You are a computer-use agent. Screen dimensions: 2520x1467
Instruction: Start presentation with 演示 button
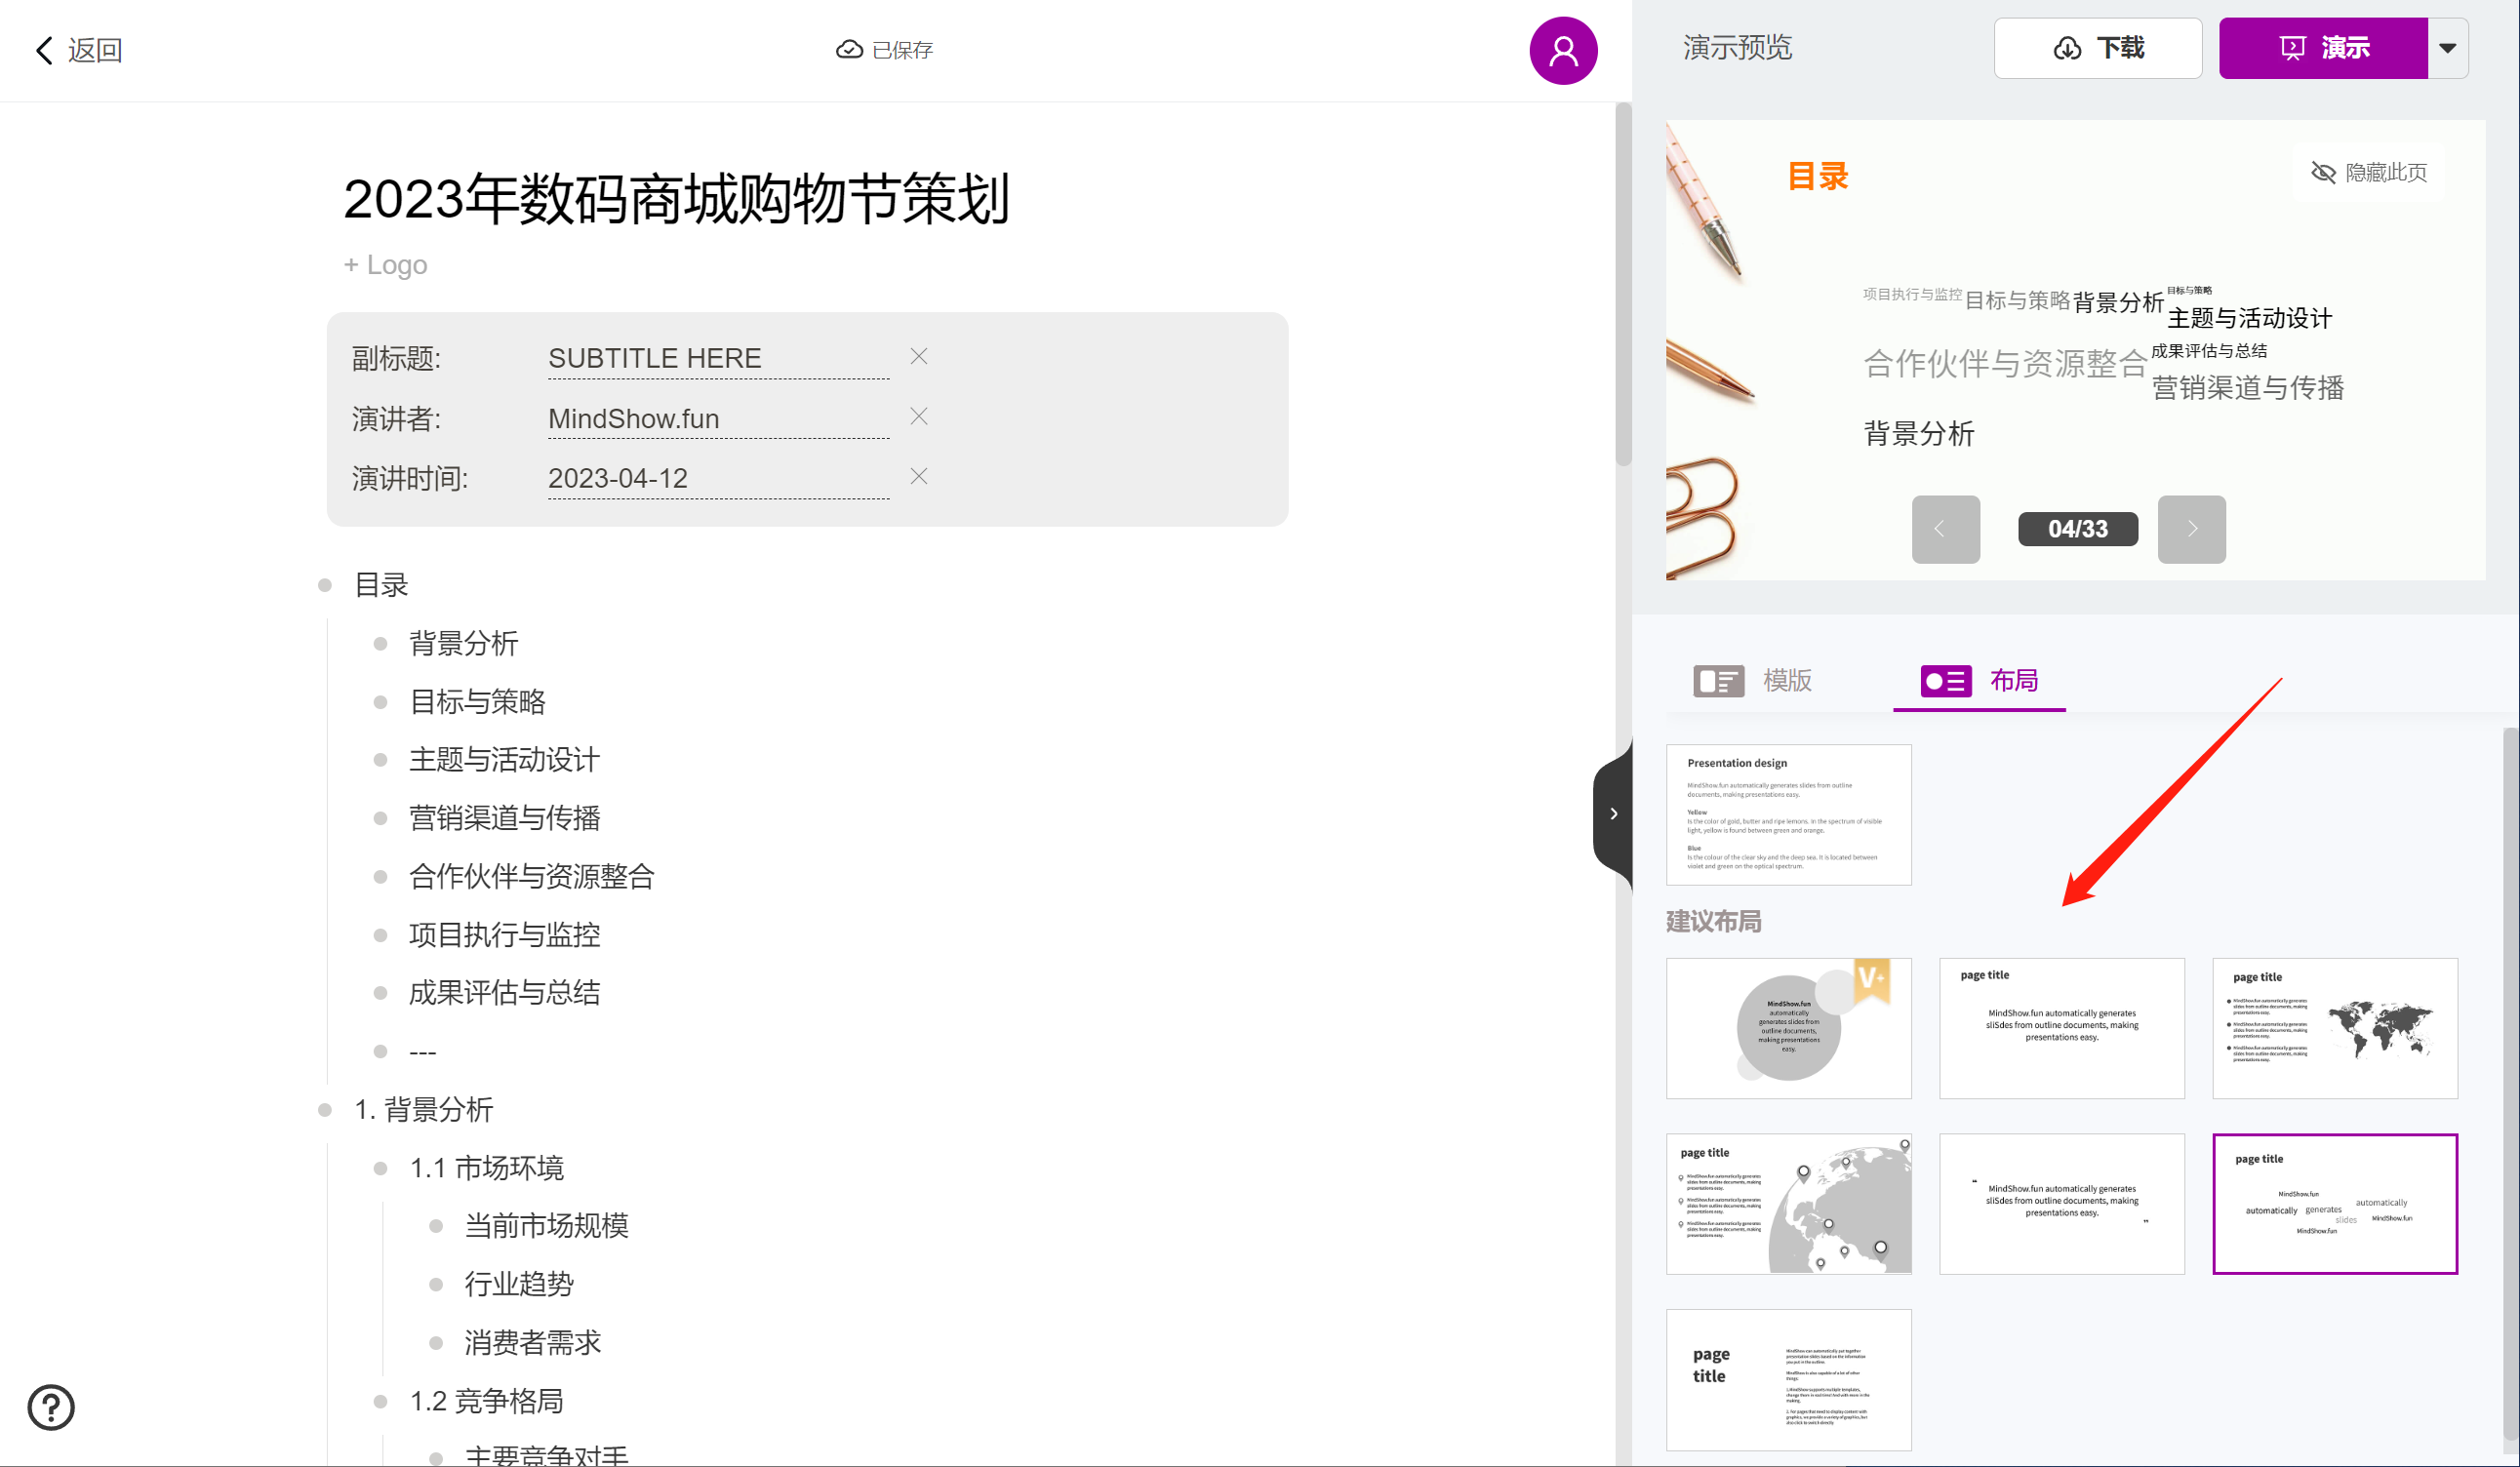coord(2322,48)
